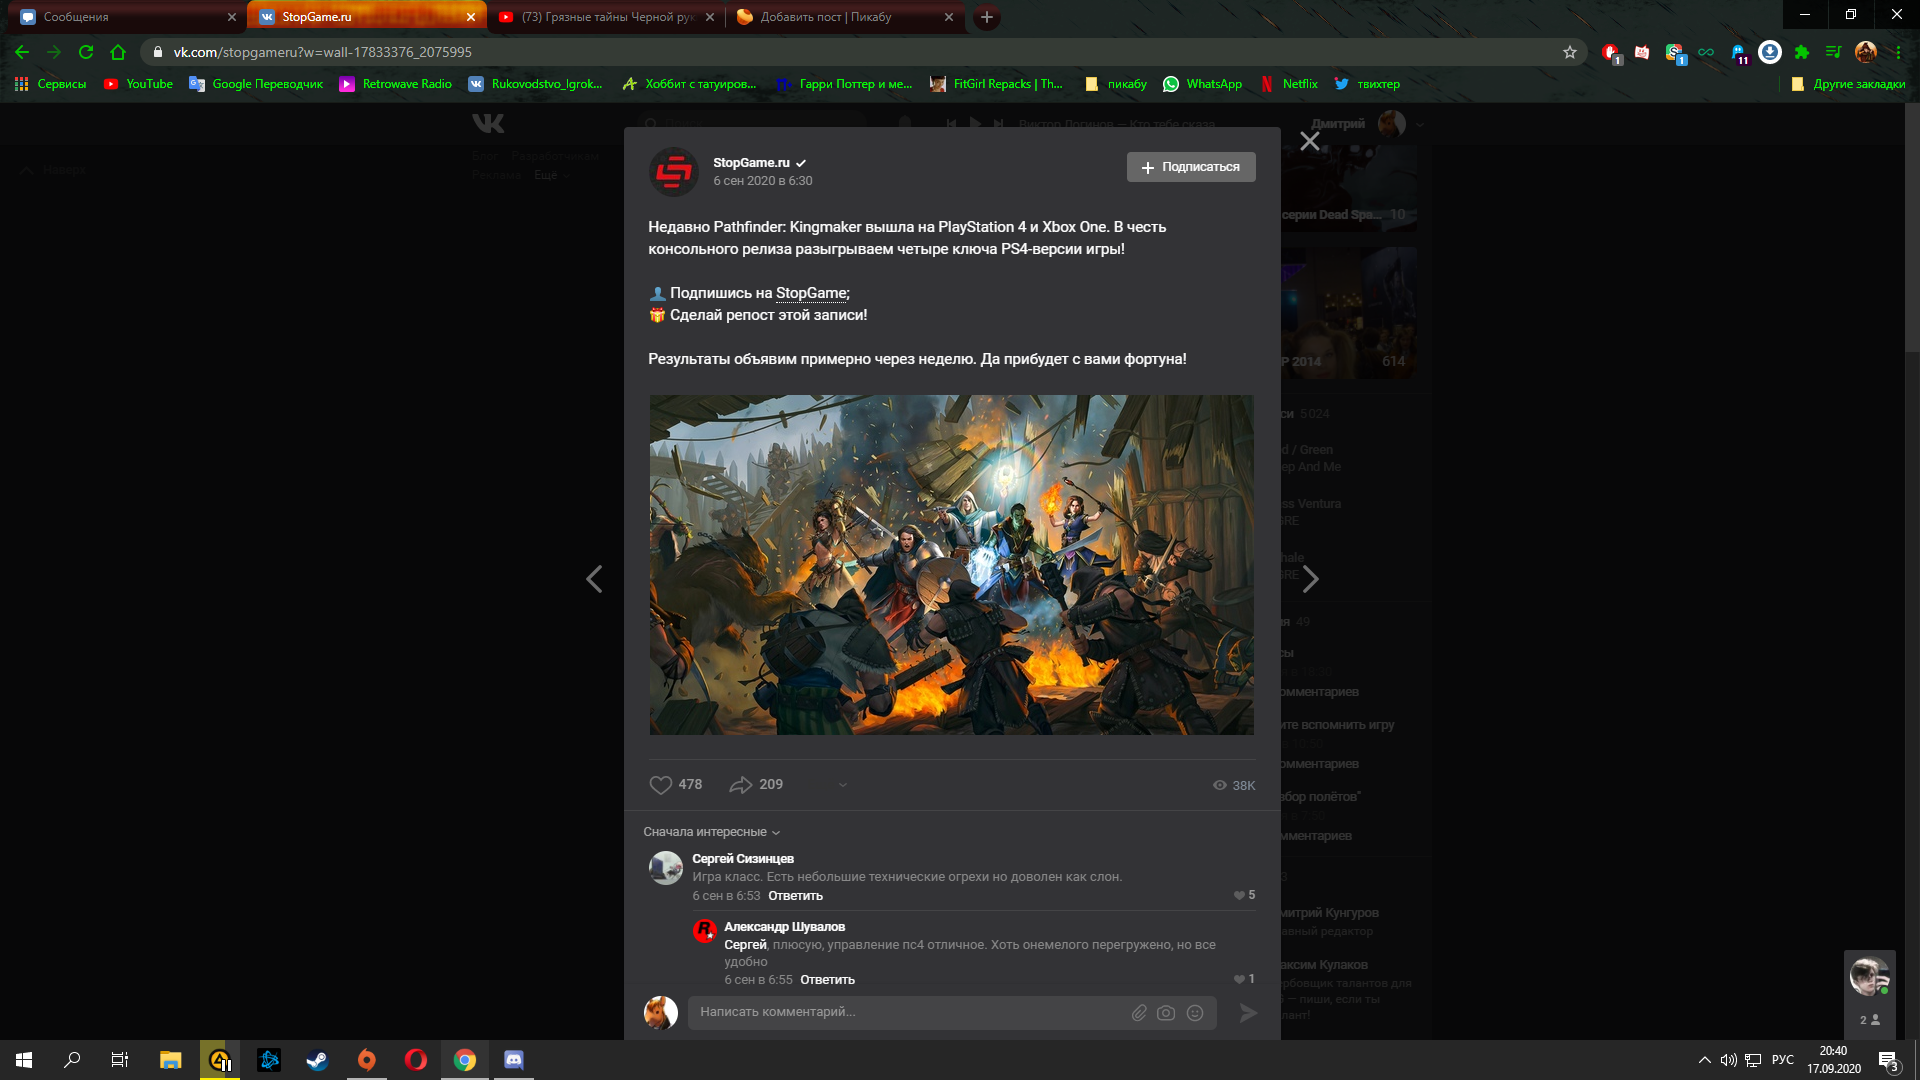
Task: Open the WhatsApp bookmark
Action: coord(1202,84)
